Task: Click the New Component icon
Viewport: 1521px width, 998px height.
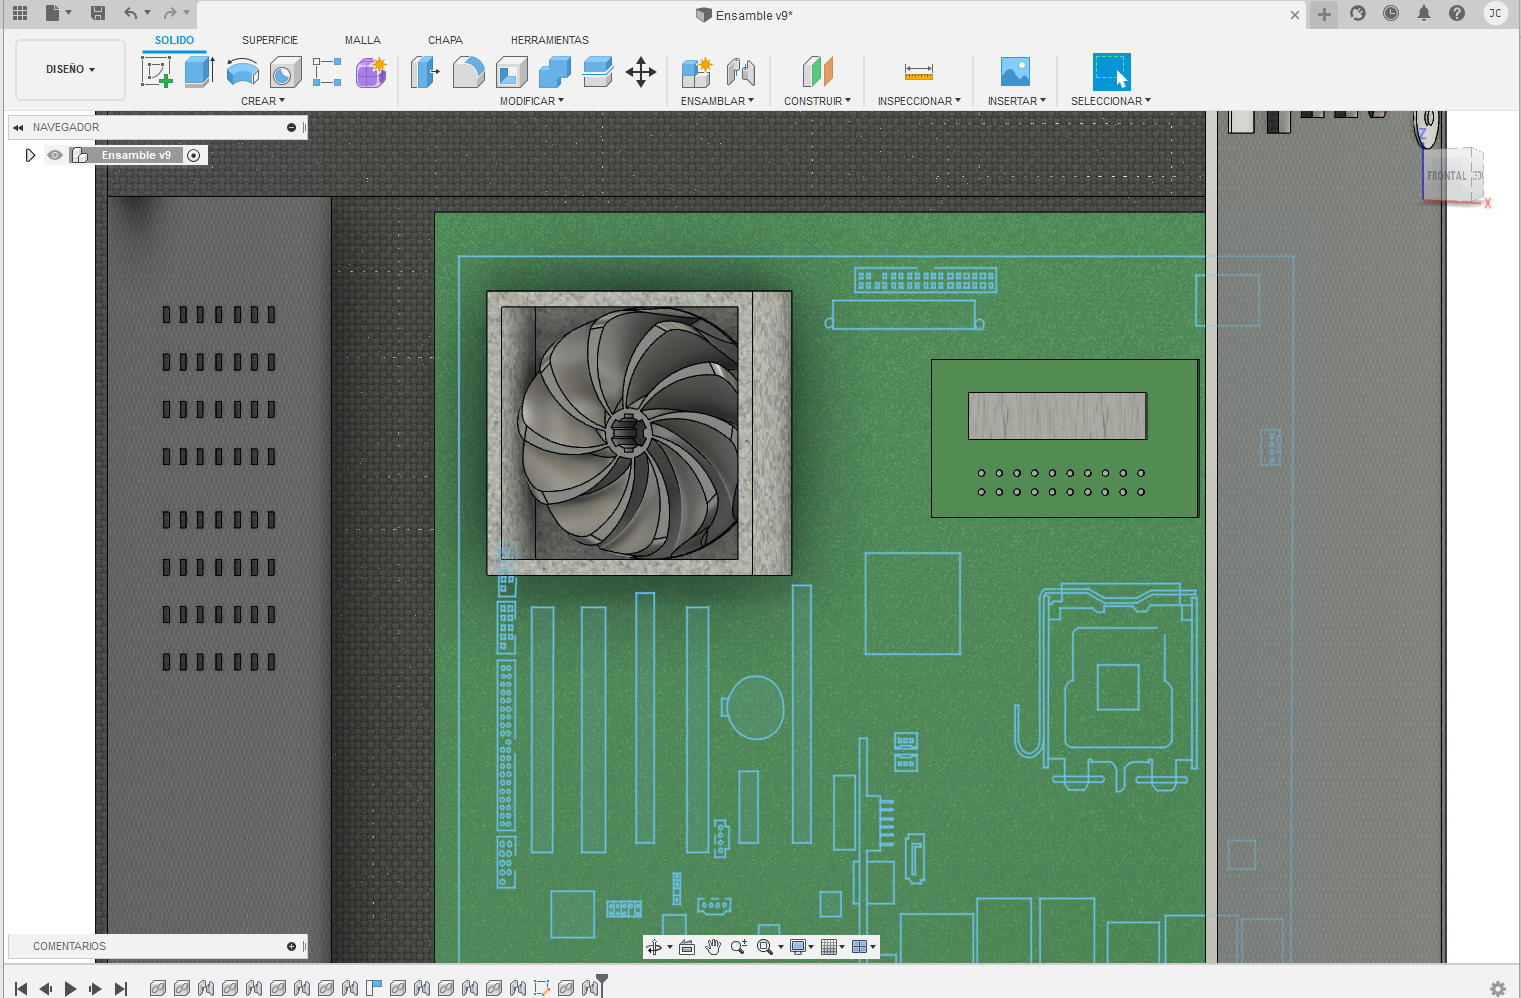Action: 696,72
